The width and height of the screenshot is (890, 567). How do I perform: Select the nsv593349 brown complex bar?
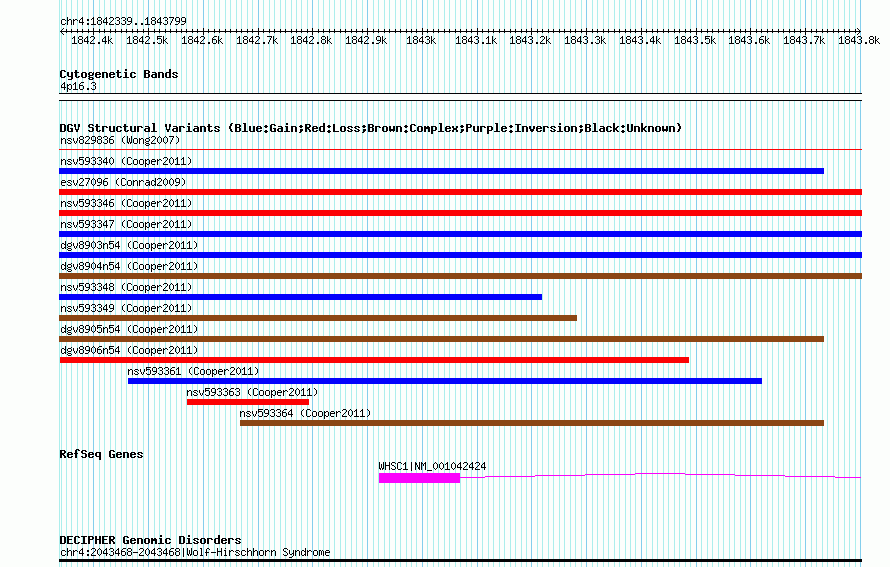[x=318, y=318]
